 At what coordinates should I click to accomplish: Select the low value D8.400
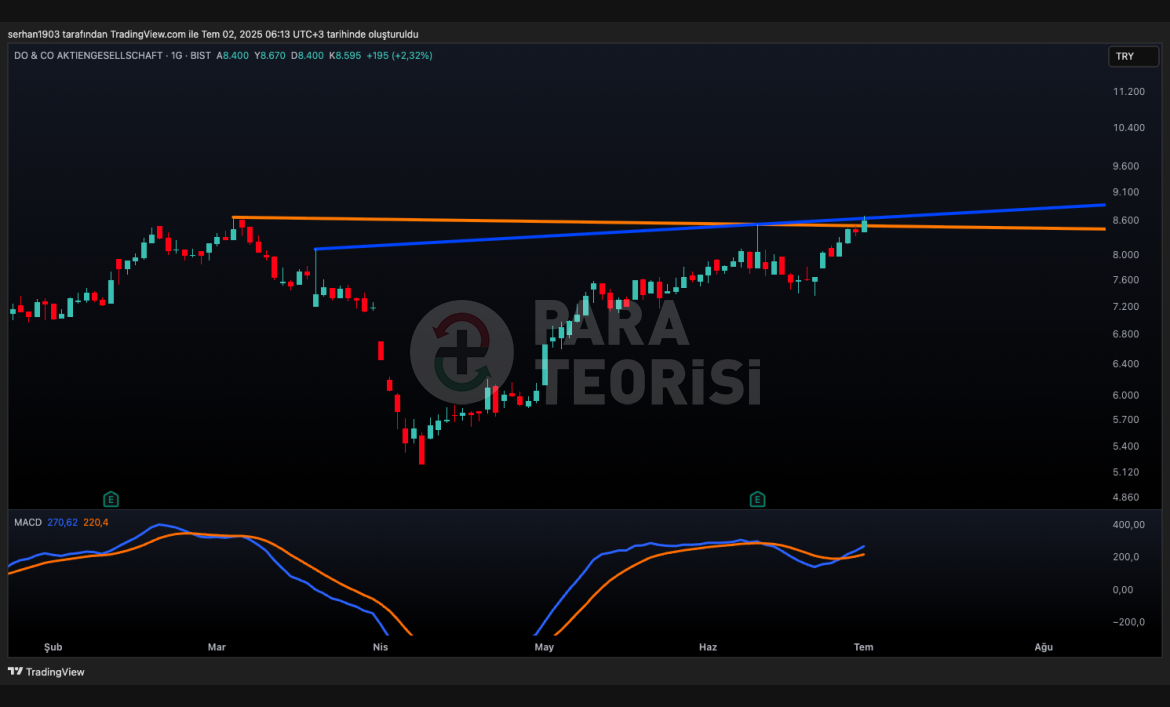pos(307,55)
